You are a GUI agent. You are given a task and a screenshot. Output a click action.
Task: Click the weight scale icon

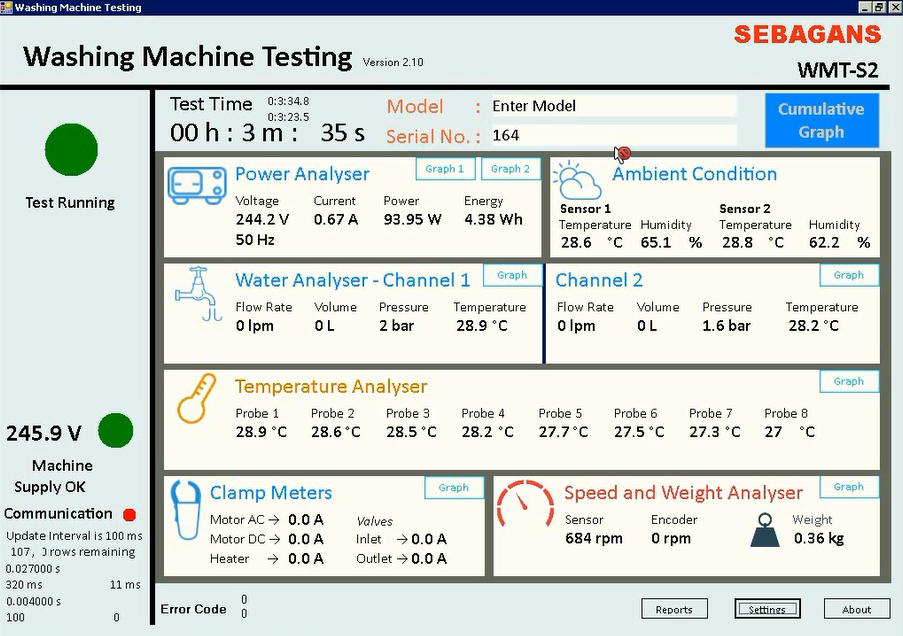tap(765, 530)
